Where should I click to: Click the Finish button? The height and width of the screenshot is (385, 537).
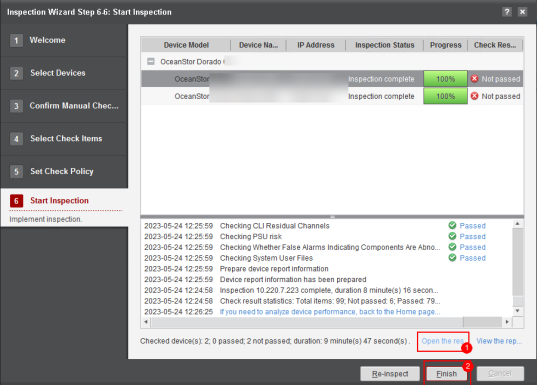coord(447,374)
